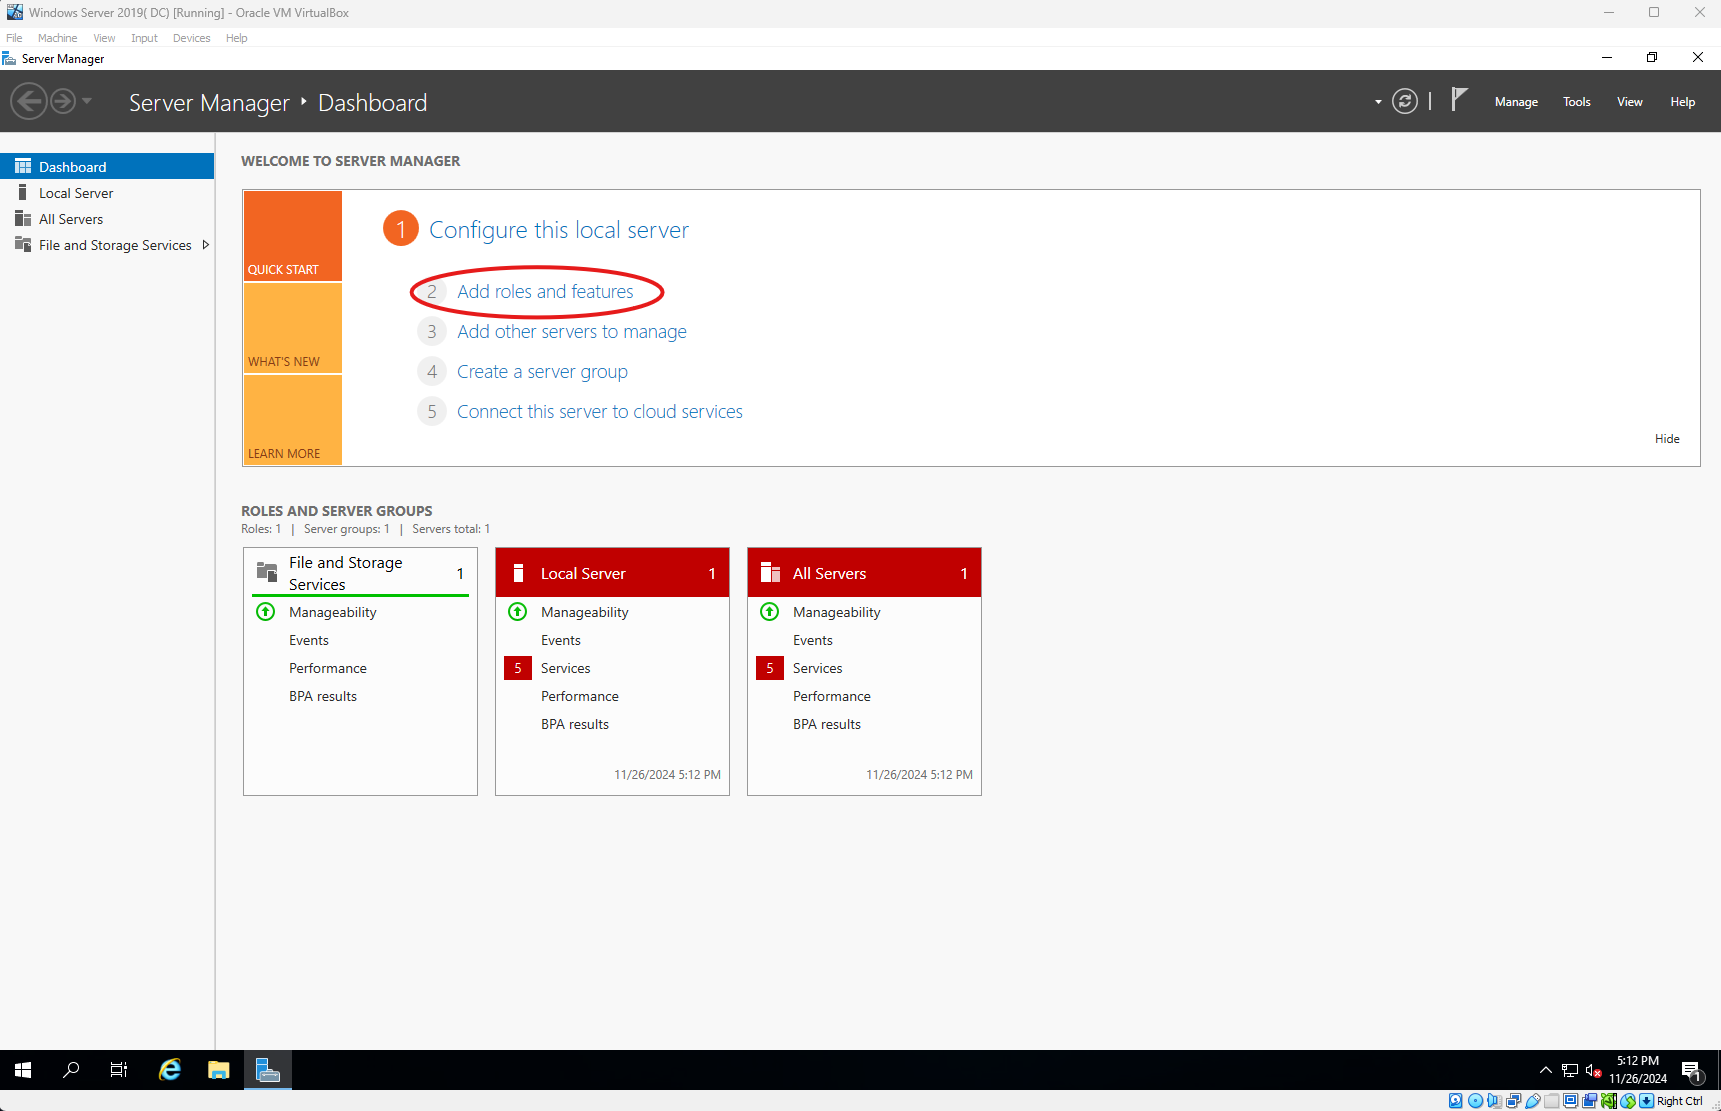The height and width of the screenshot is (1111, 1721).
Task: Select File and Storage Services in left pane
Action: [107, 245]
